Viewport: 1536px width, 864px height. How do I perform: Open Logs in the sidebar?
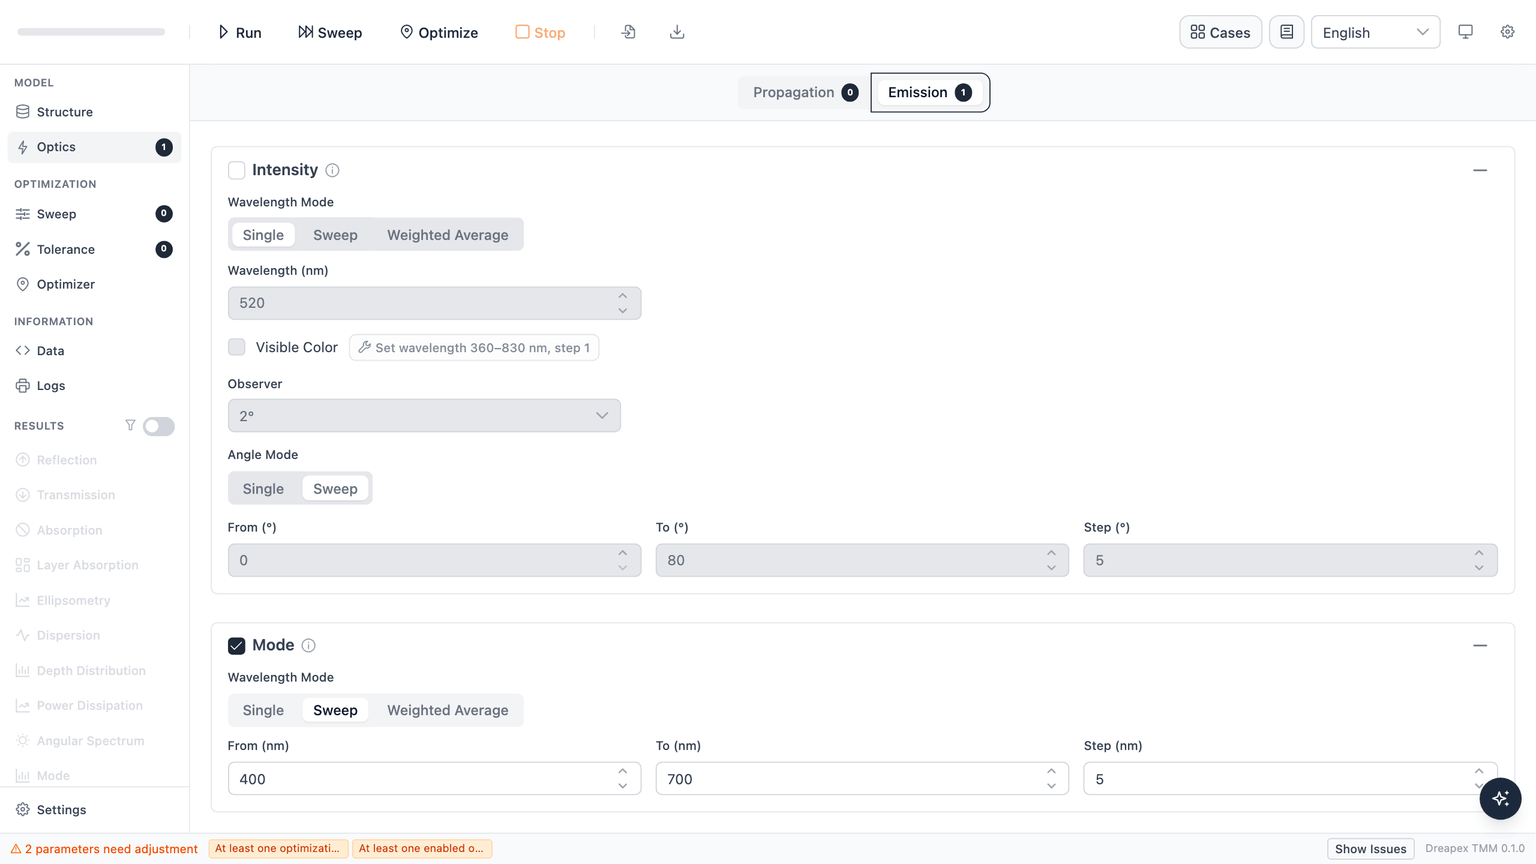click(94, 386)
